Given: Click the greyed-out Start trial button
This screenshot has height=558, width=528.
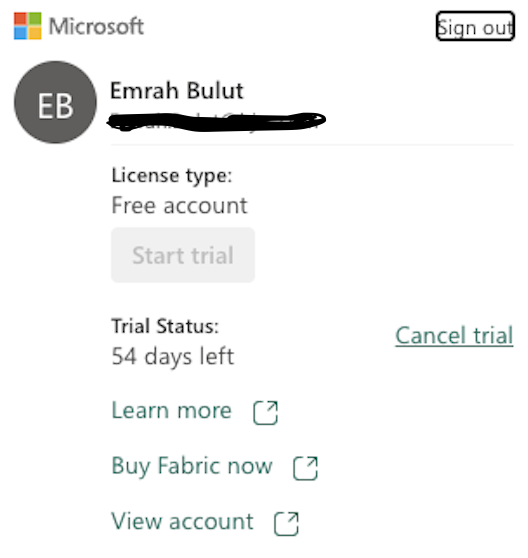Looking at the screenshot, I should (x=183, y=255).
